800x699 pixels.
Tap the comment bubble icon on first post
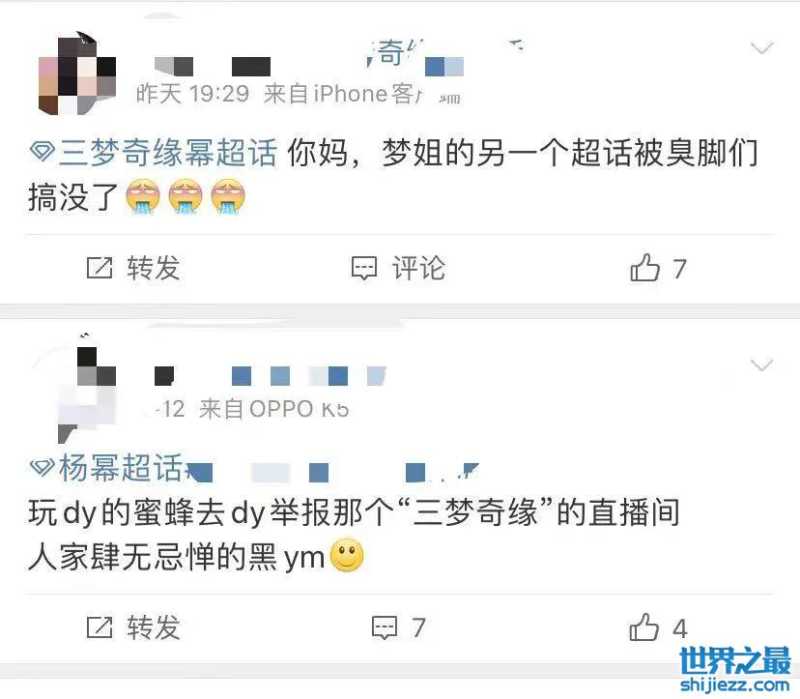[364, 268]
